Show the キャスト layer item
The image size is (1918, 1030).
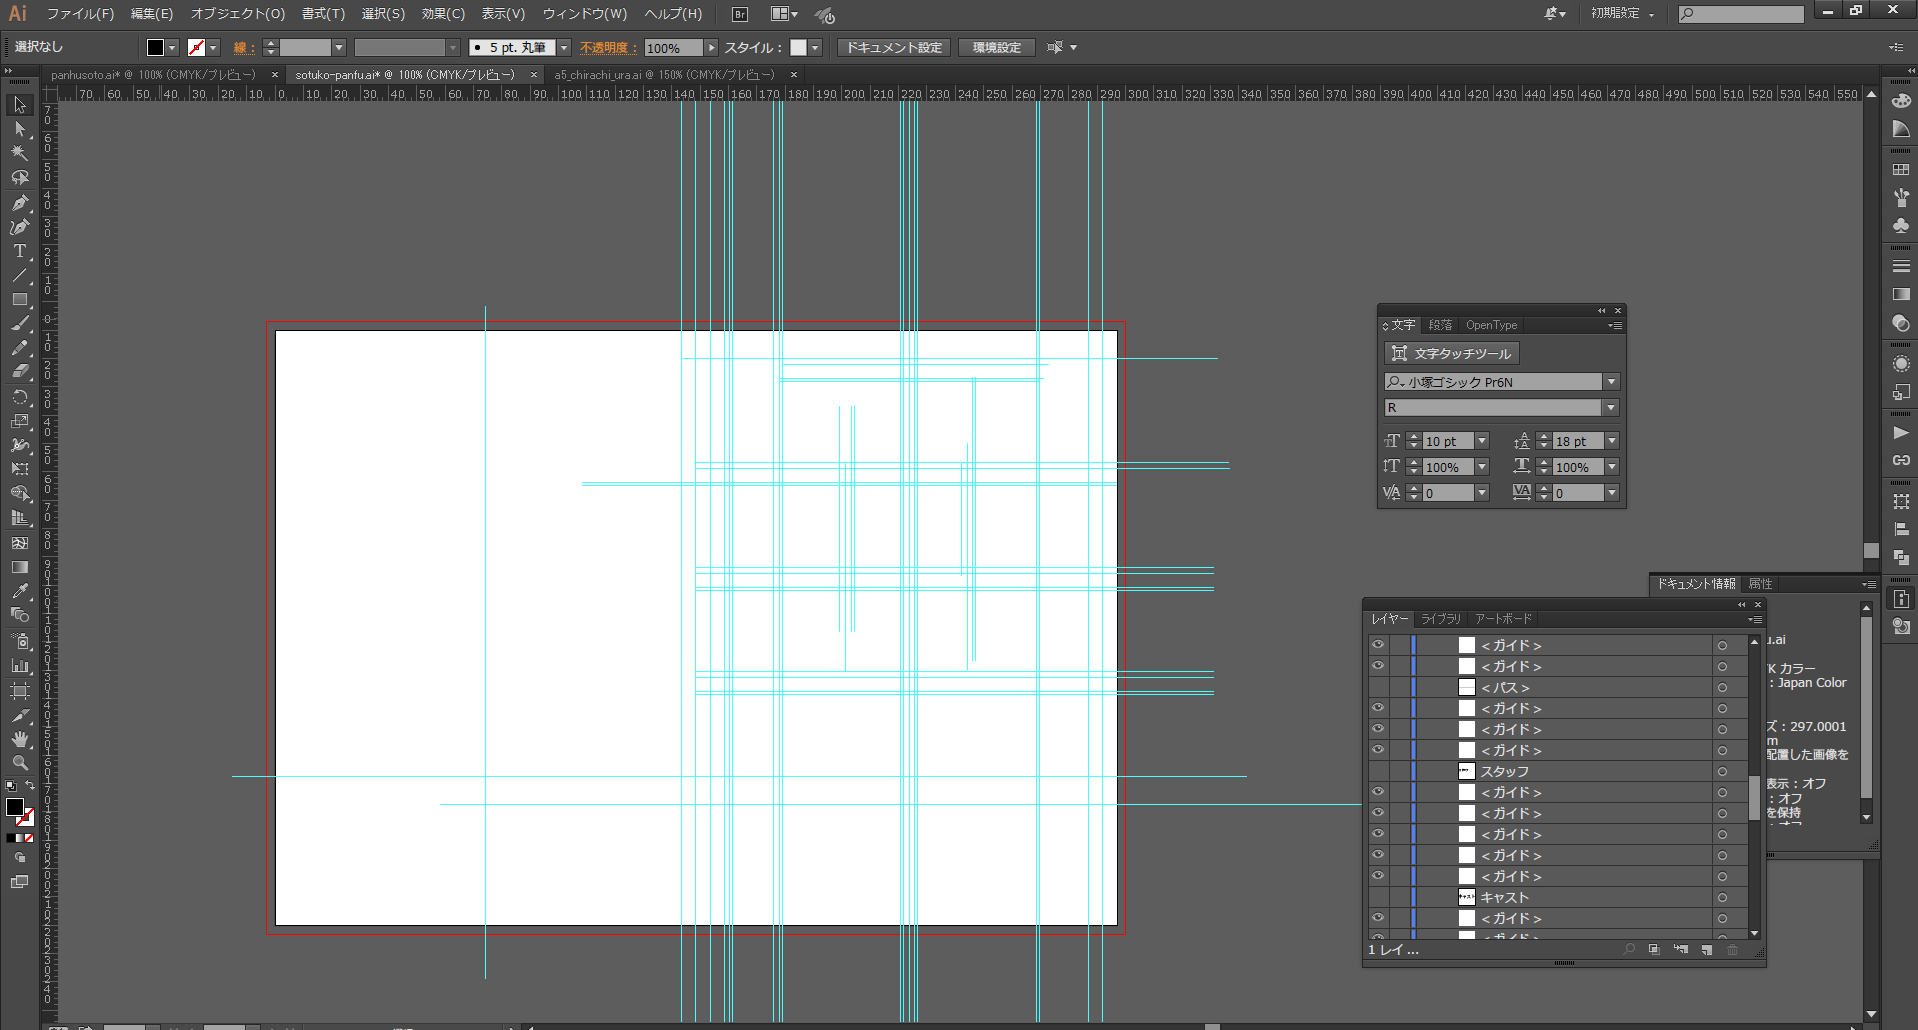click(x=1378, y=897)
